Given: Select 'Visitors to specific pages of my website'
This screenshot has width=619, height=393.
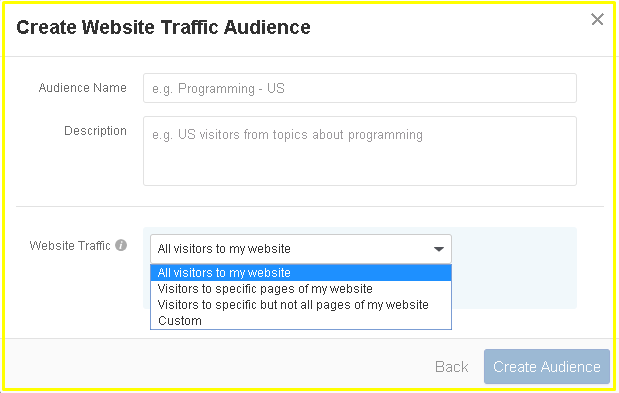Looking at the screenshot, I should pyautogui.click(x=301, y=289).
